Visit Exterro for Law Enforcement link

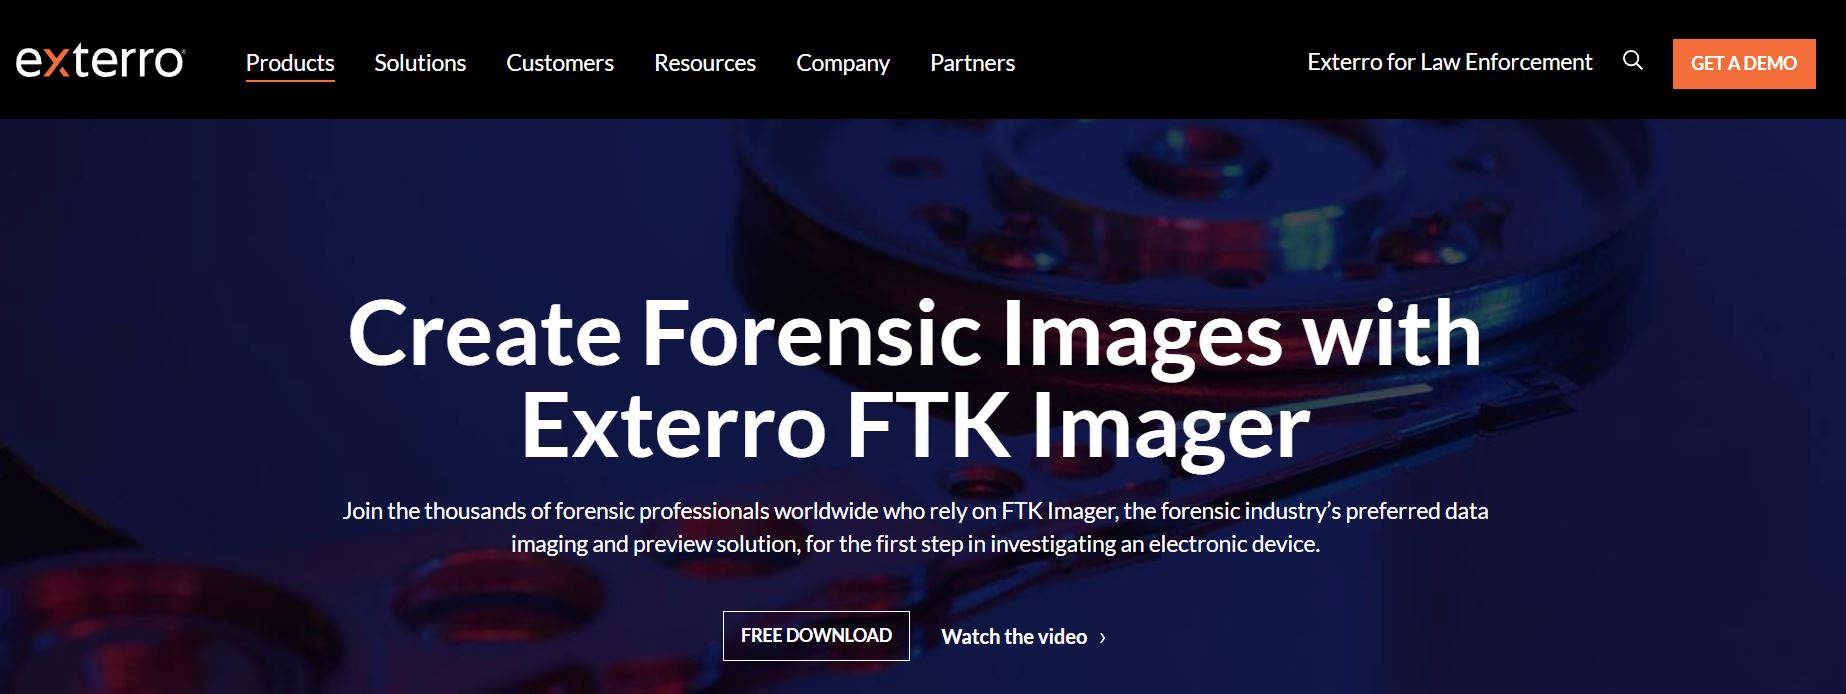pyautogui.click(x=1450, y=62)
